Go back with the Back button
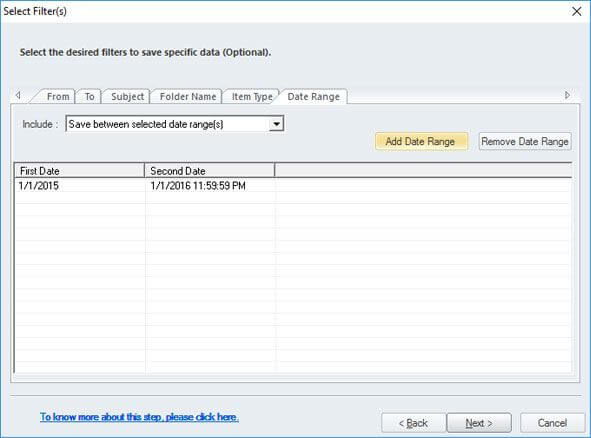Viewport: 591px width, 438px height. (413, 423)
